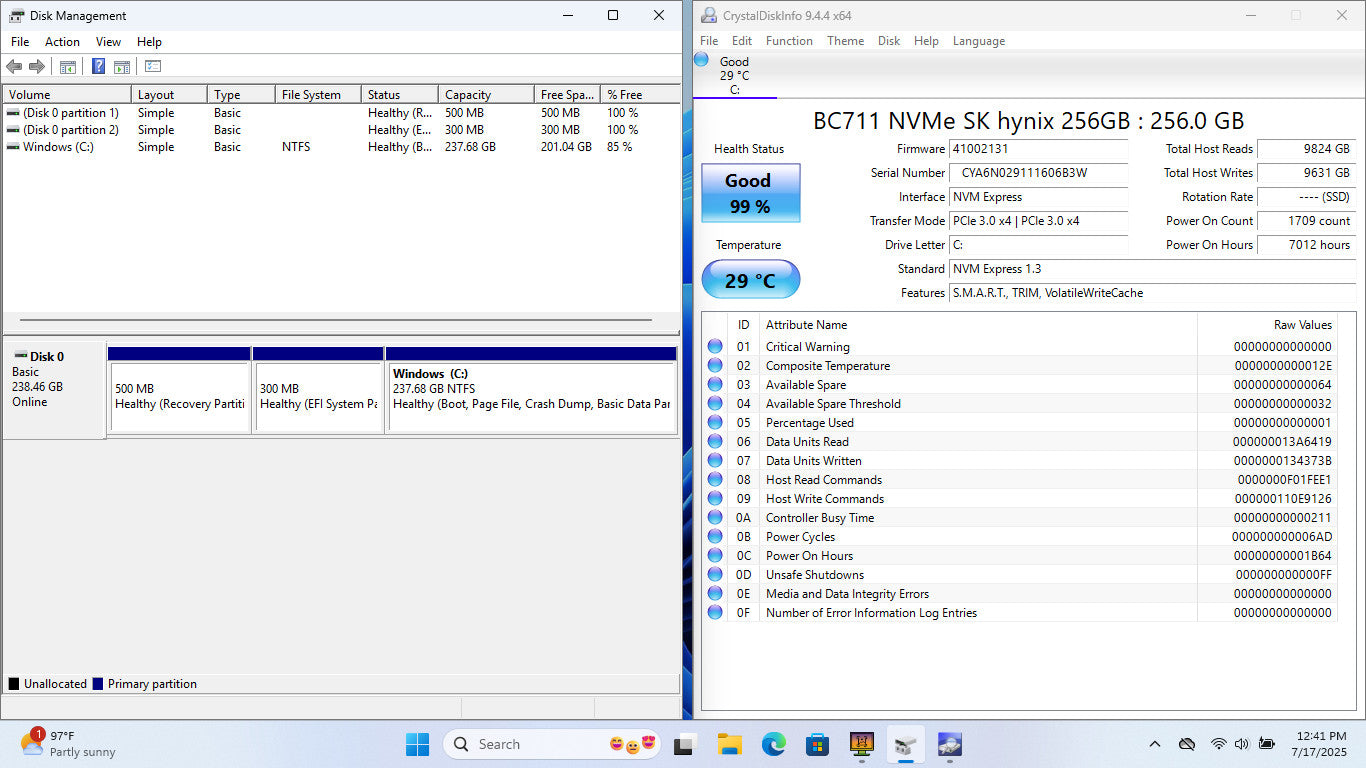Click the grey Back arrow in Disk Management

point(14,67)
